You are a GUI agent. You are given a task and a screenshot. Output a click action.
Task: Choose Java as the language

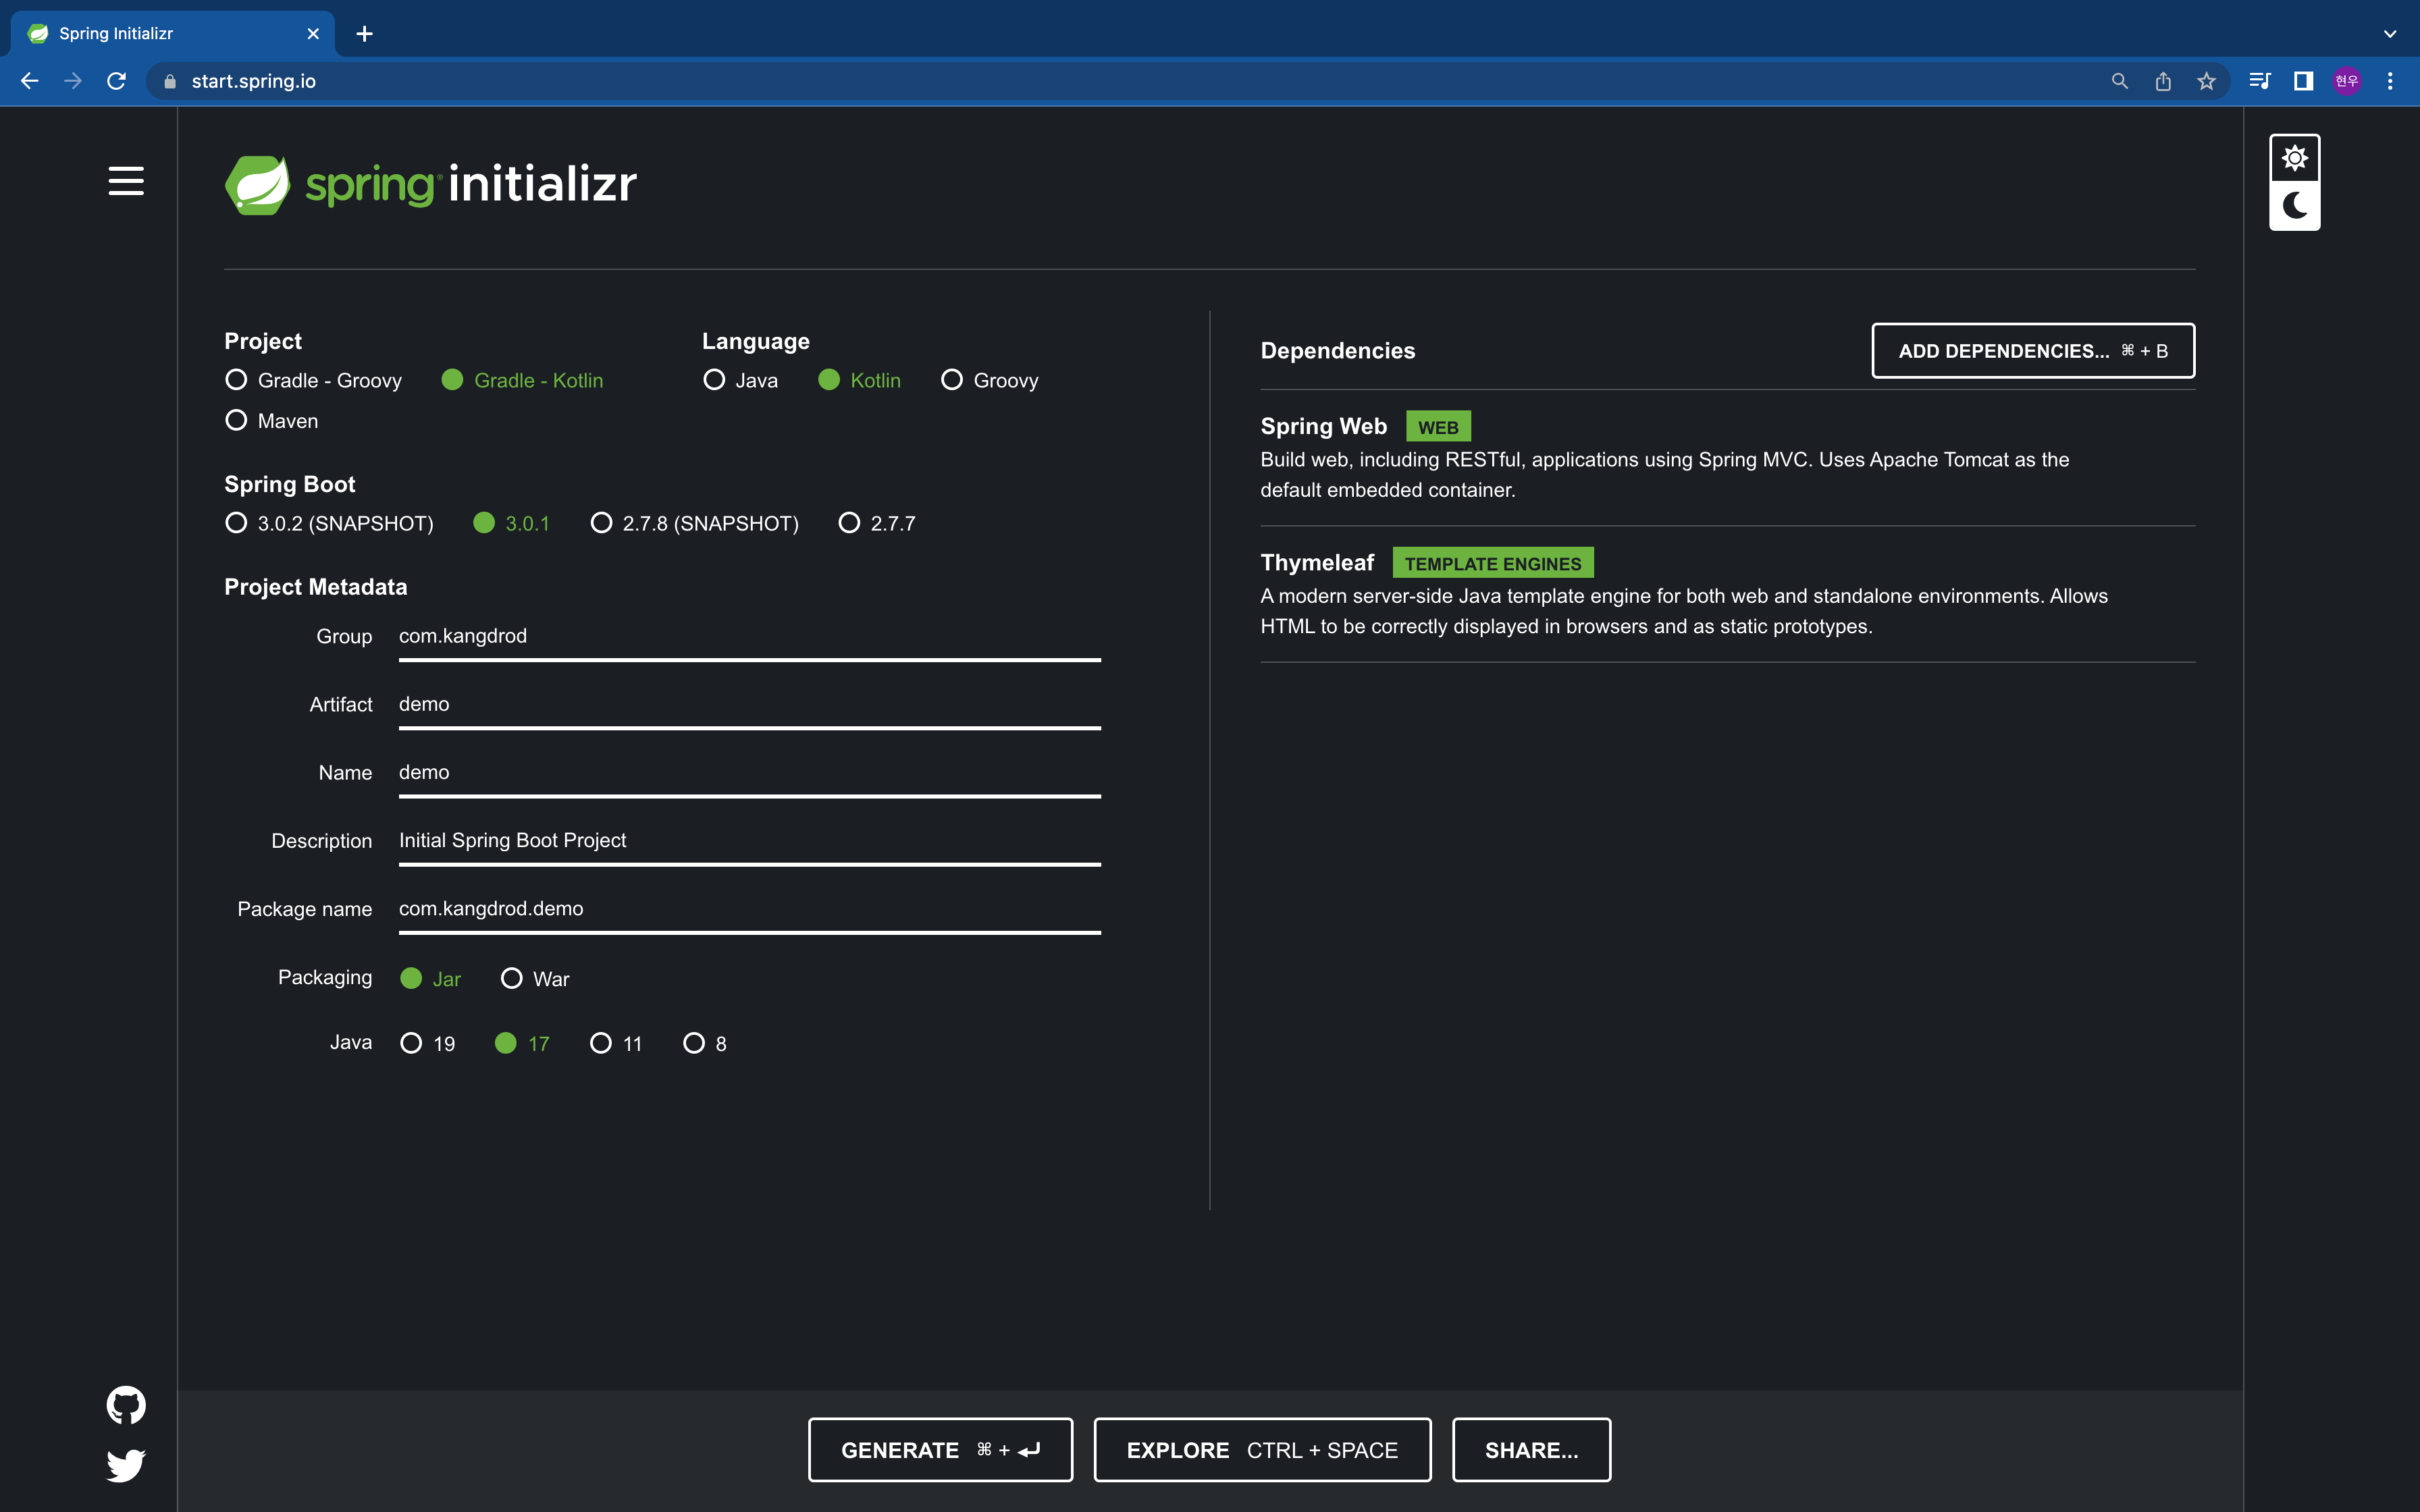pos(714,380)
